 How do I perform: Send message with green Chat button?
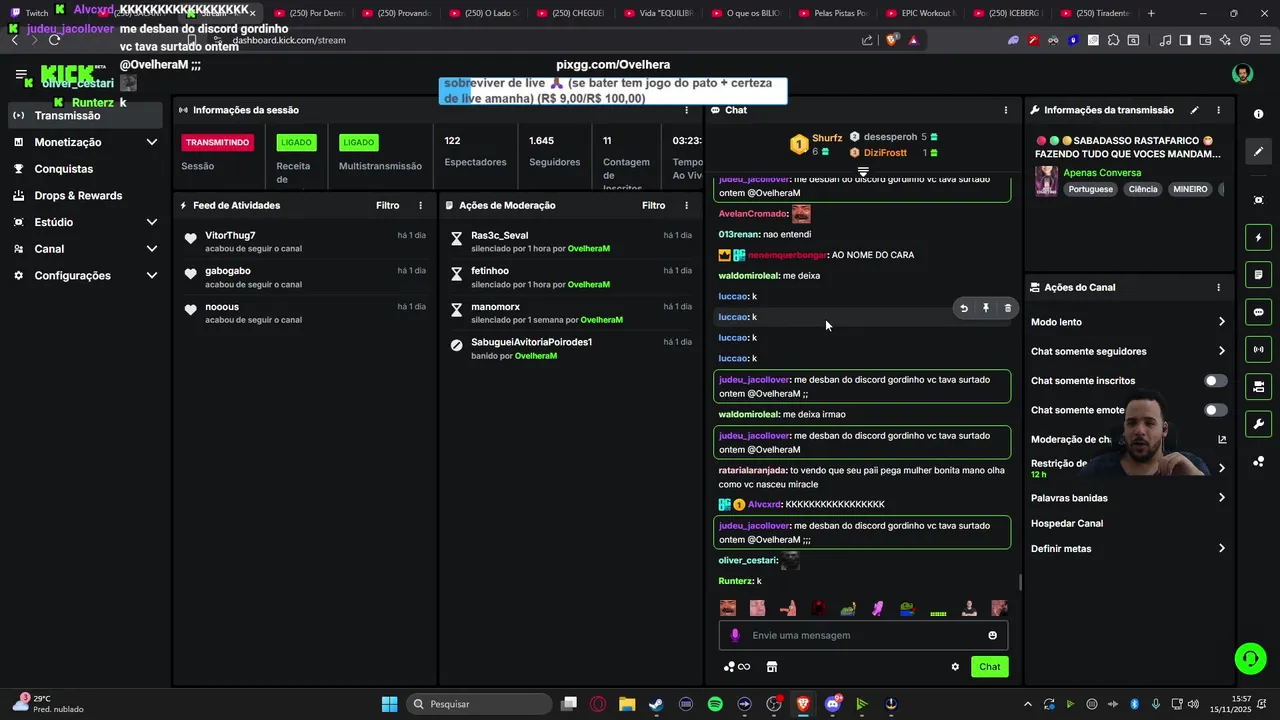[x=989, y=667]
